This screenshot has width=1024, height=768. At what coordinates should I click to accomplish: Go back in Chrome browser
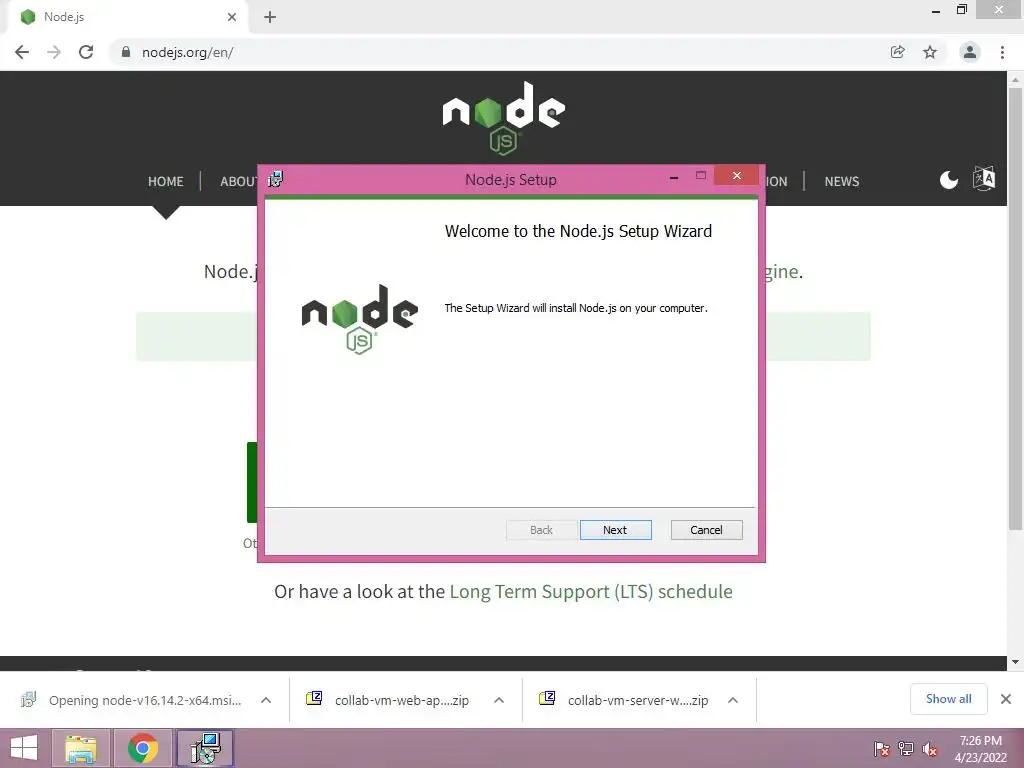tap(22, 52)
